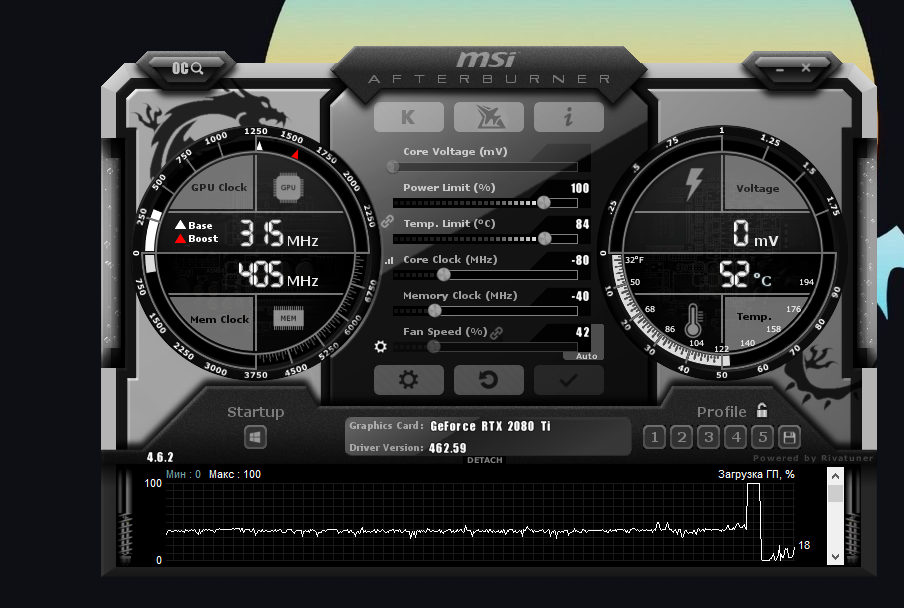Click the Core Voltage slider handle
904x608 pixels.
393,167
